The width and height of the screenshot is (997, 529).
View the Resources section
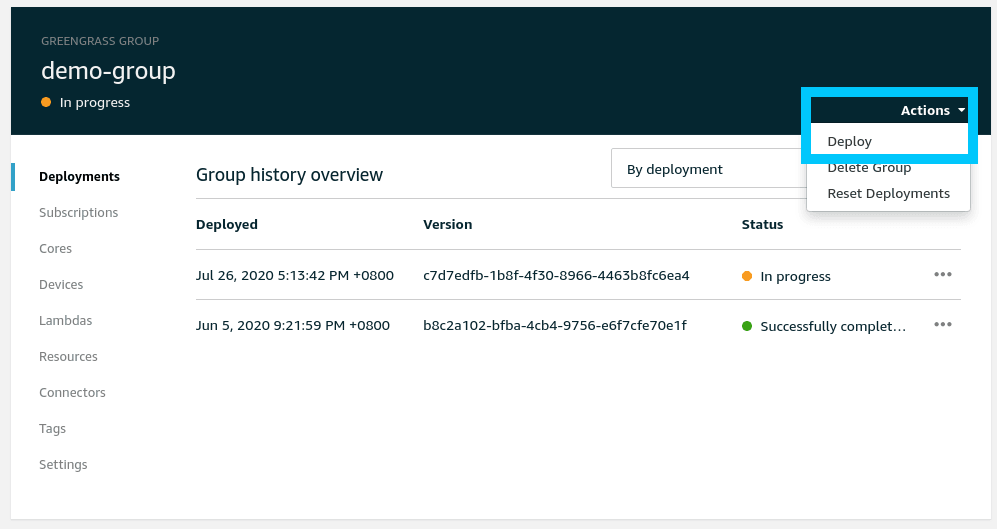(68, 357)
